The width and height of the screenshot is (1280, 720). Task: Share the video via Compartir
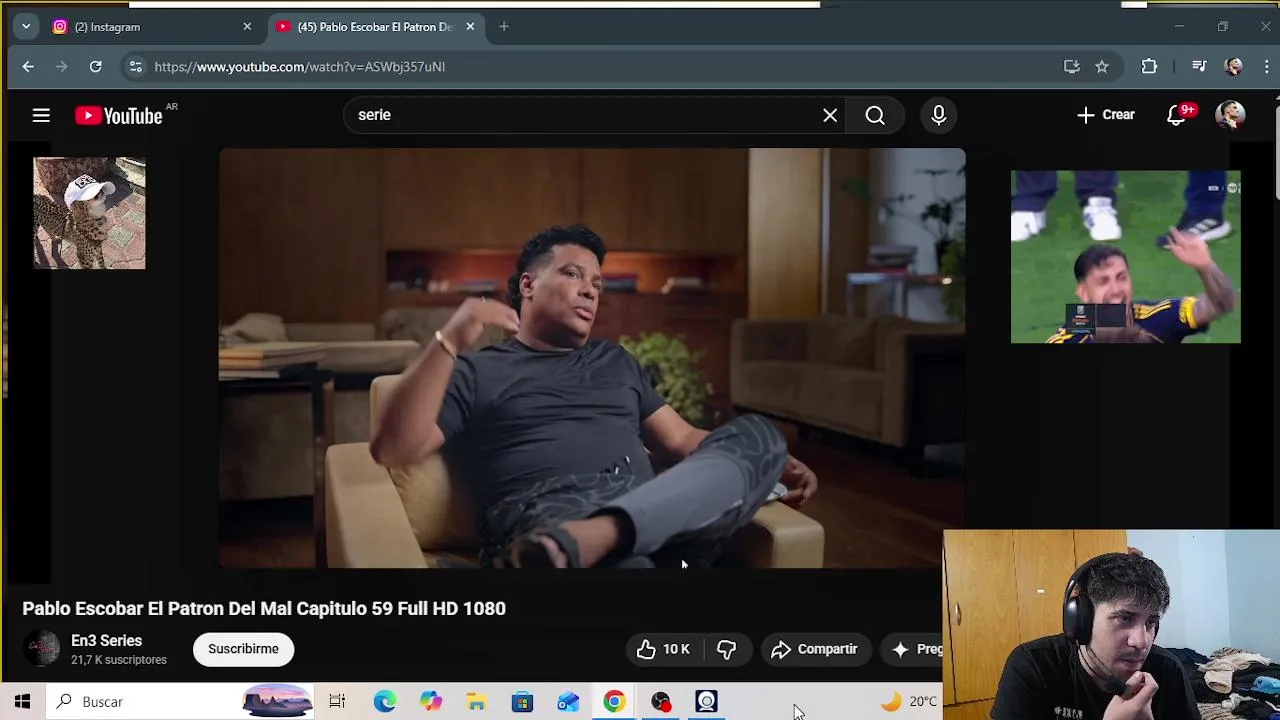pyautogui.click(x=815, y=649)
